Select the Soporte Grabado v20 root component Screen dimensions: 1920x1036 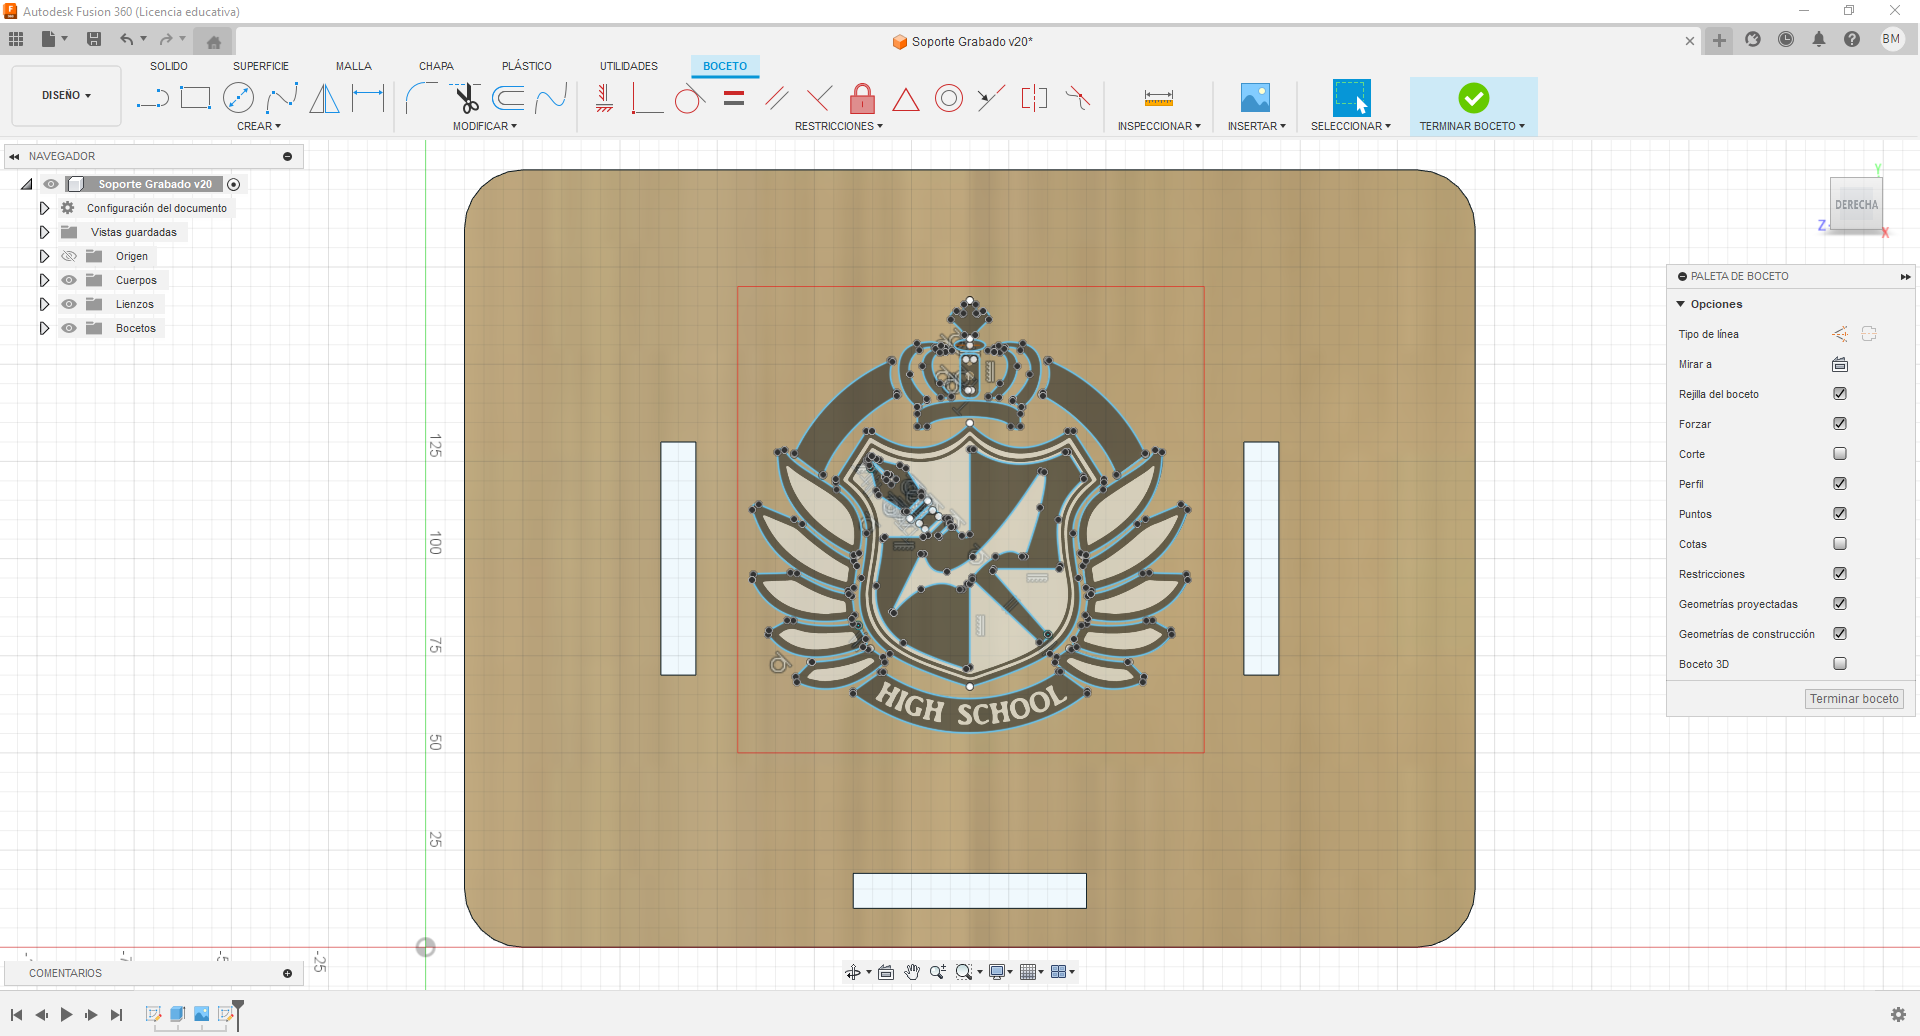tap(155, 184)
